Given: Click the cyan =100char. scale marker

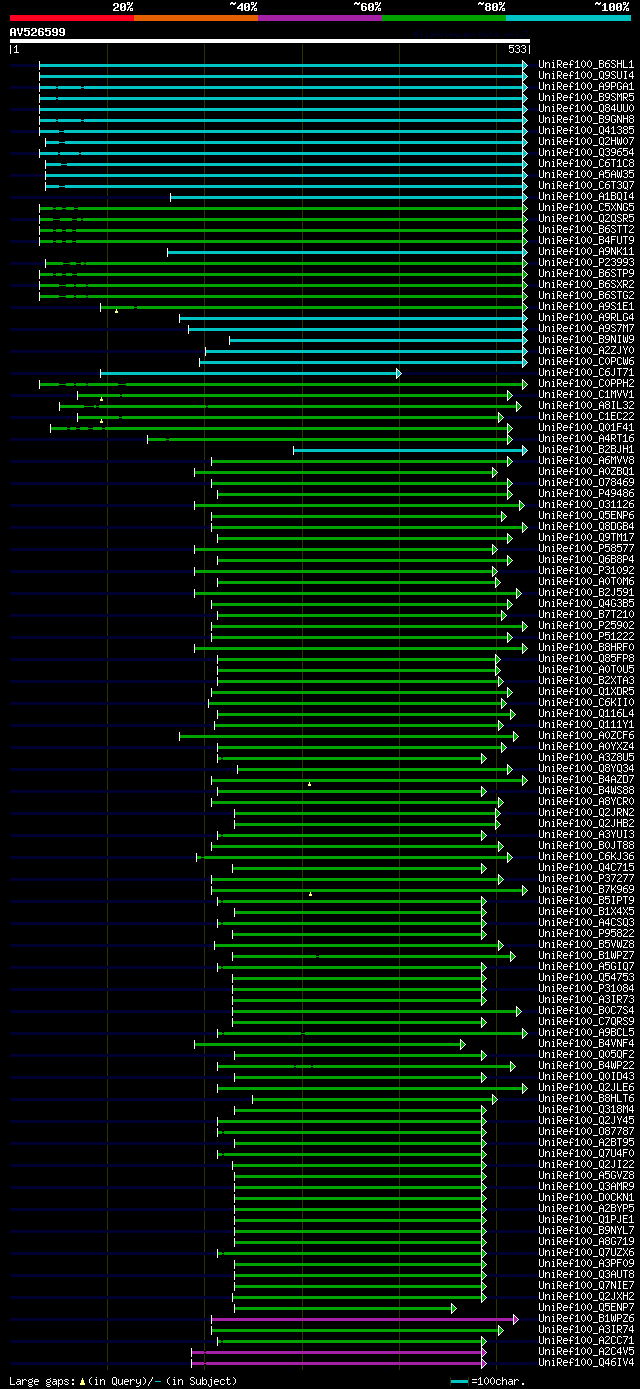Looking at the screenshot, I should click(x=460, y=1381).
